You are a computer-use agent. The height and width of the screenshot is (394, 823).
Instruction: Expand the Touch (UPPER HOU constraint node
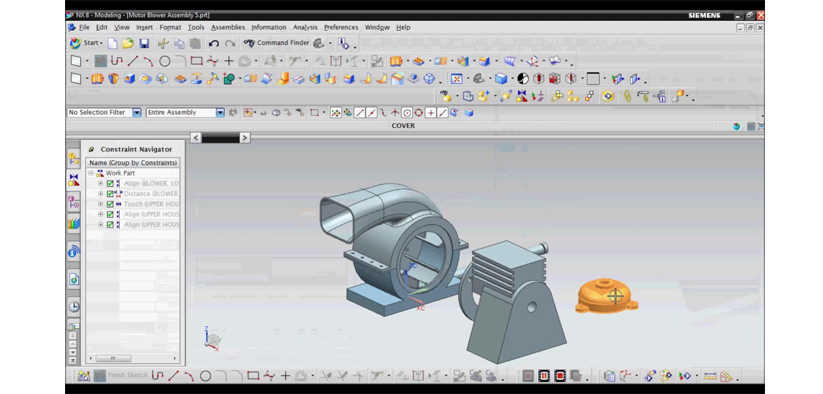pos(100,204)
